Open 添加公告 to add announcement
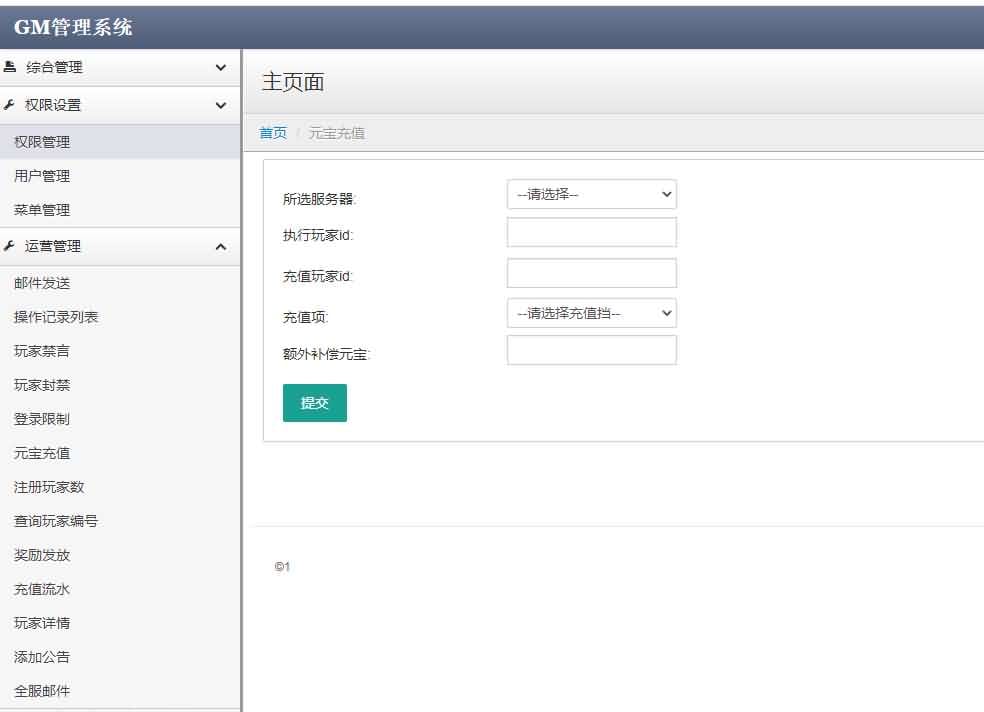This screenshot has height=712, width=984. [44, 656]
